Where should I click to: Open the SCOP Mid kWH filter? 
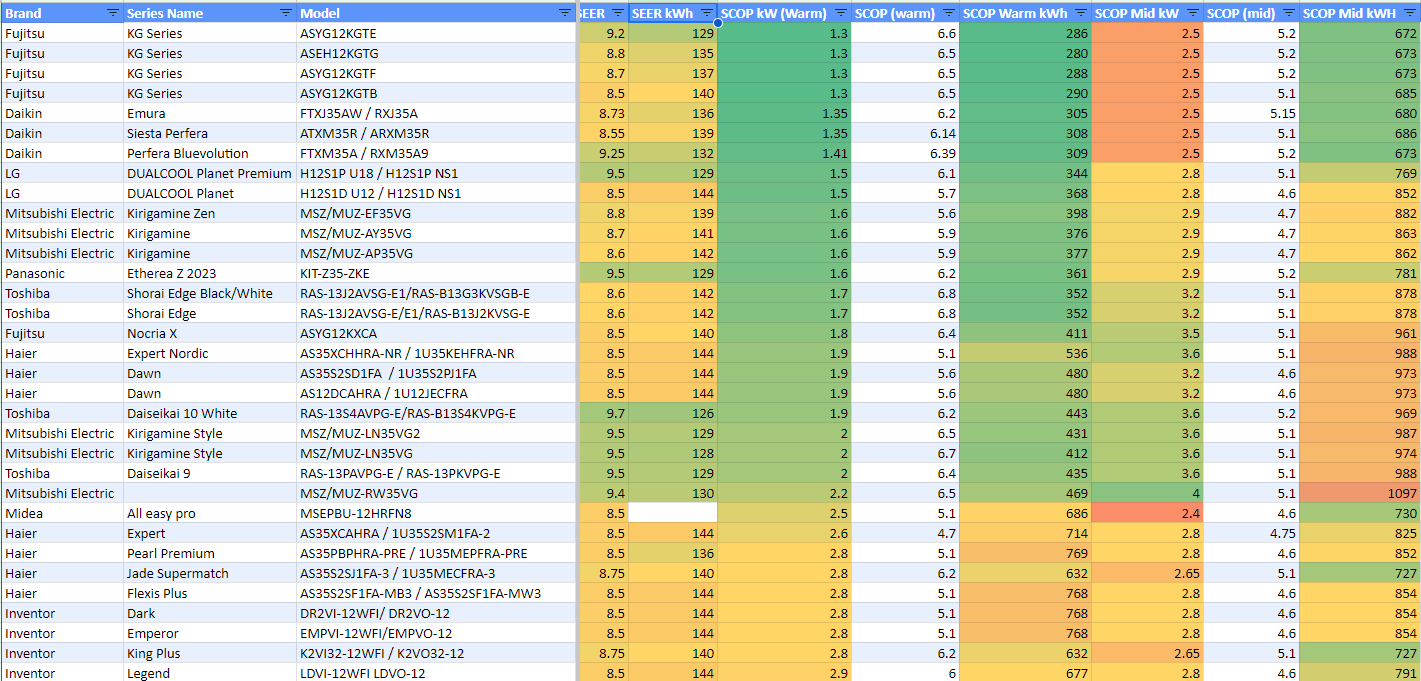(x=1409, y=13)
